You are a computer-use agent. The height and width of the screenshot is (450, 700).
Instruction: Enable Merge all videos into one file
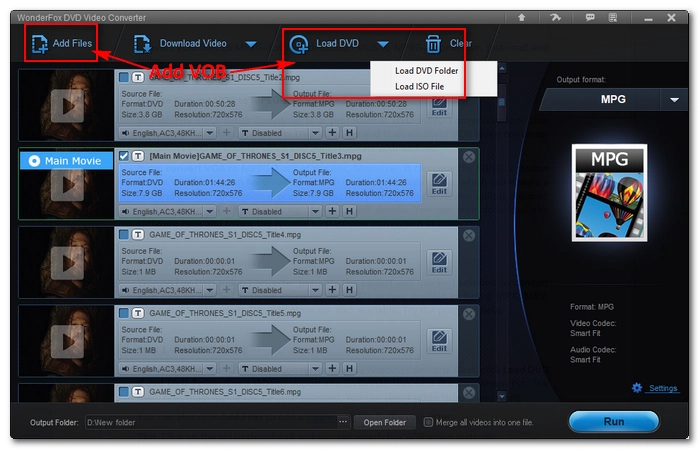point(428,422)
